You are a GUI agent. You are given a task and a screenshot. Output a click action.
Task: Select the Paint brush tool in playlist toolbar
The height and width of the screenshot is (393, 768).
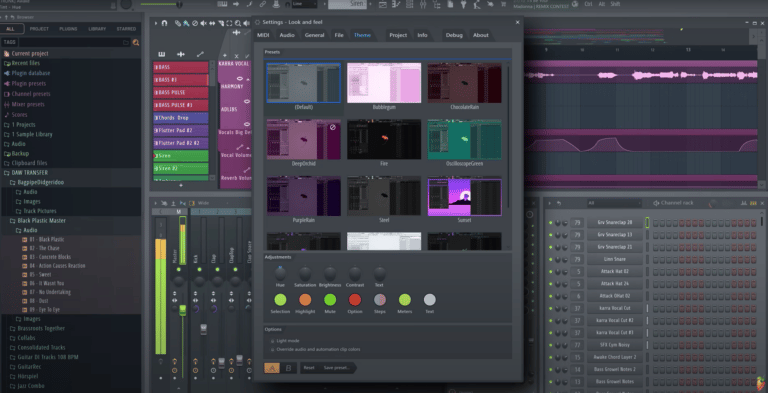pyautogui.click(x=186, y=23)
